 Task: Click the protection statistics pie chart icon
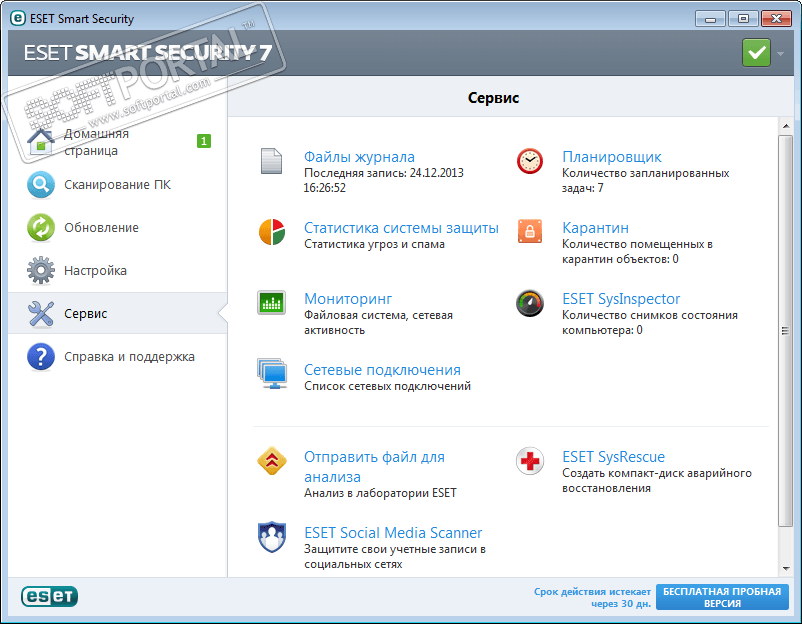click(272, 232)
